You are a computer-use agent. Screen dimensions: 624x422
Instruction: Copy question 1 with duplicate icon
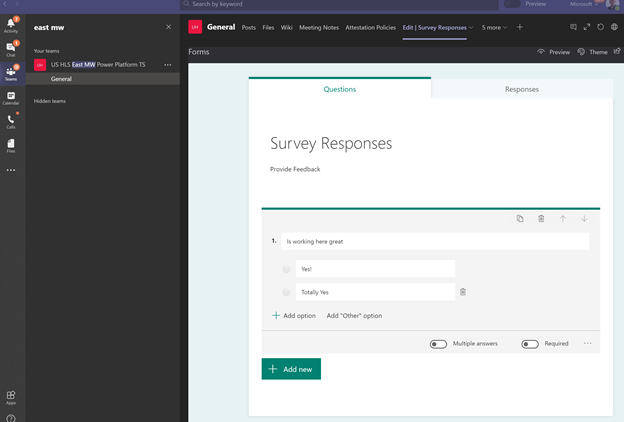(x=520, y=219)
